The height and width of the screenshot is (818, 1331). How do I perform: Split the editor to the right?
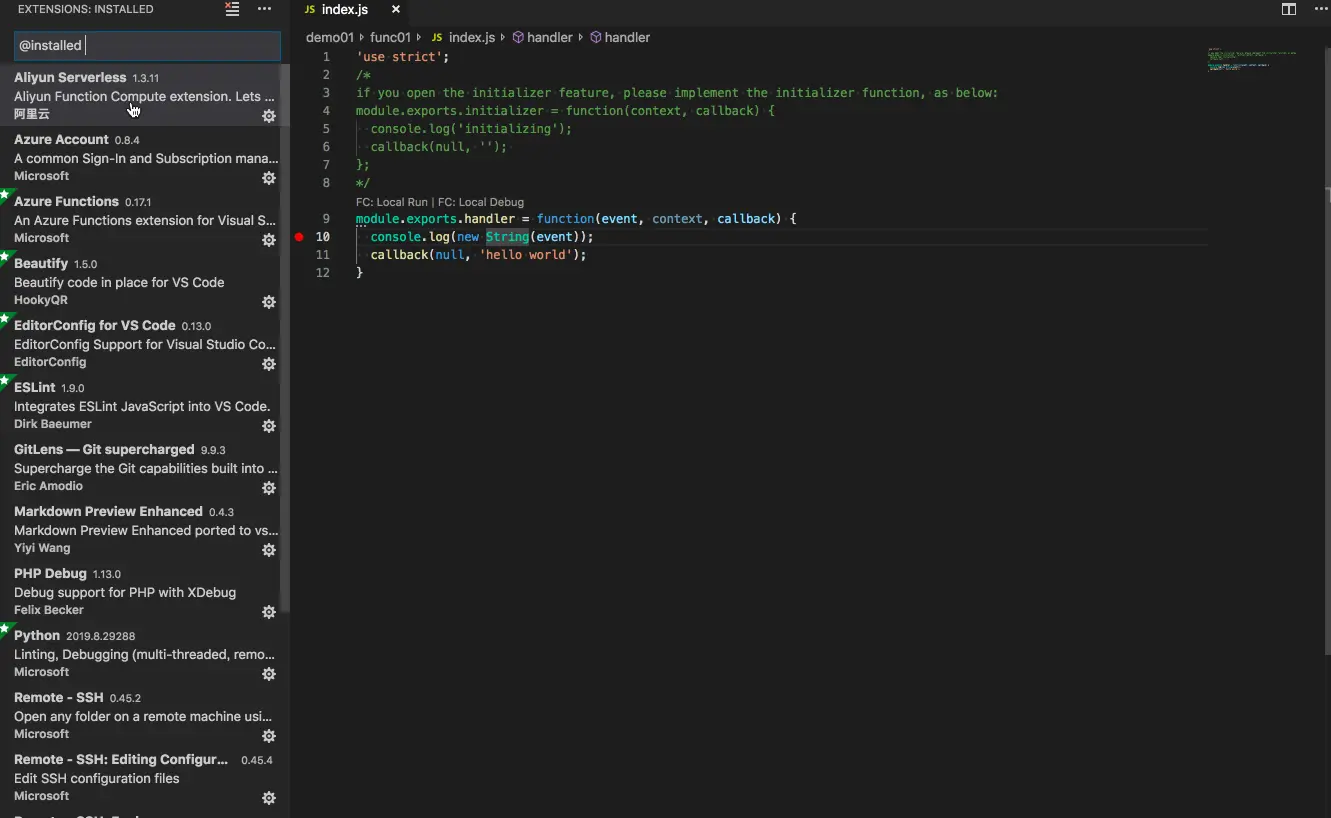(1289, 9)
